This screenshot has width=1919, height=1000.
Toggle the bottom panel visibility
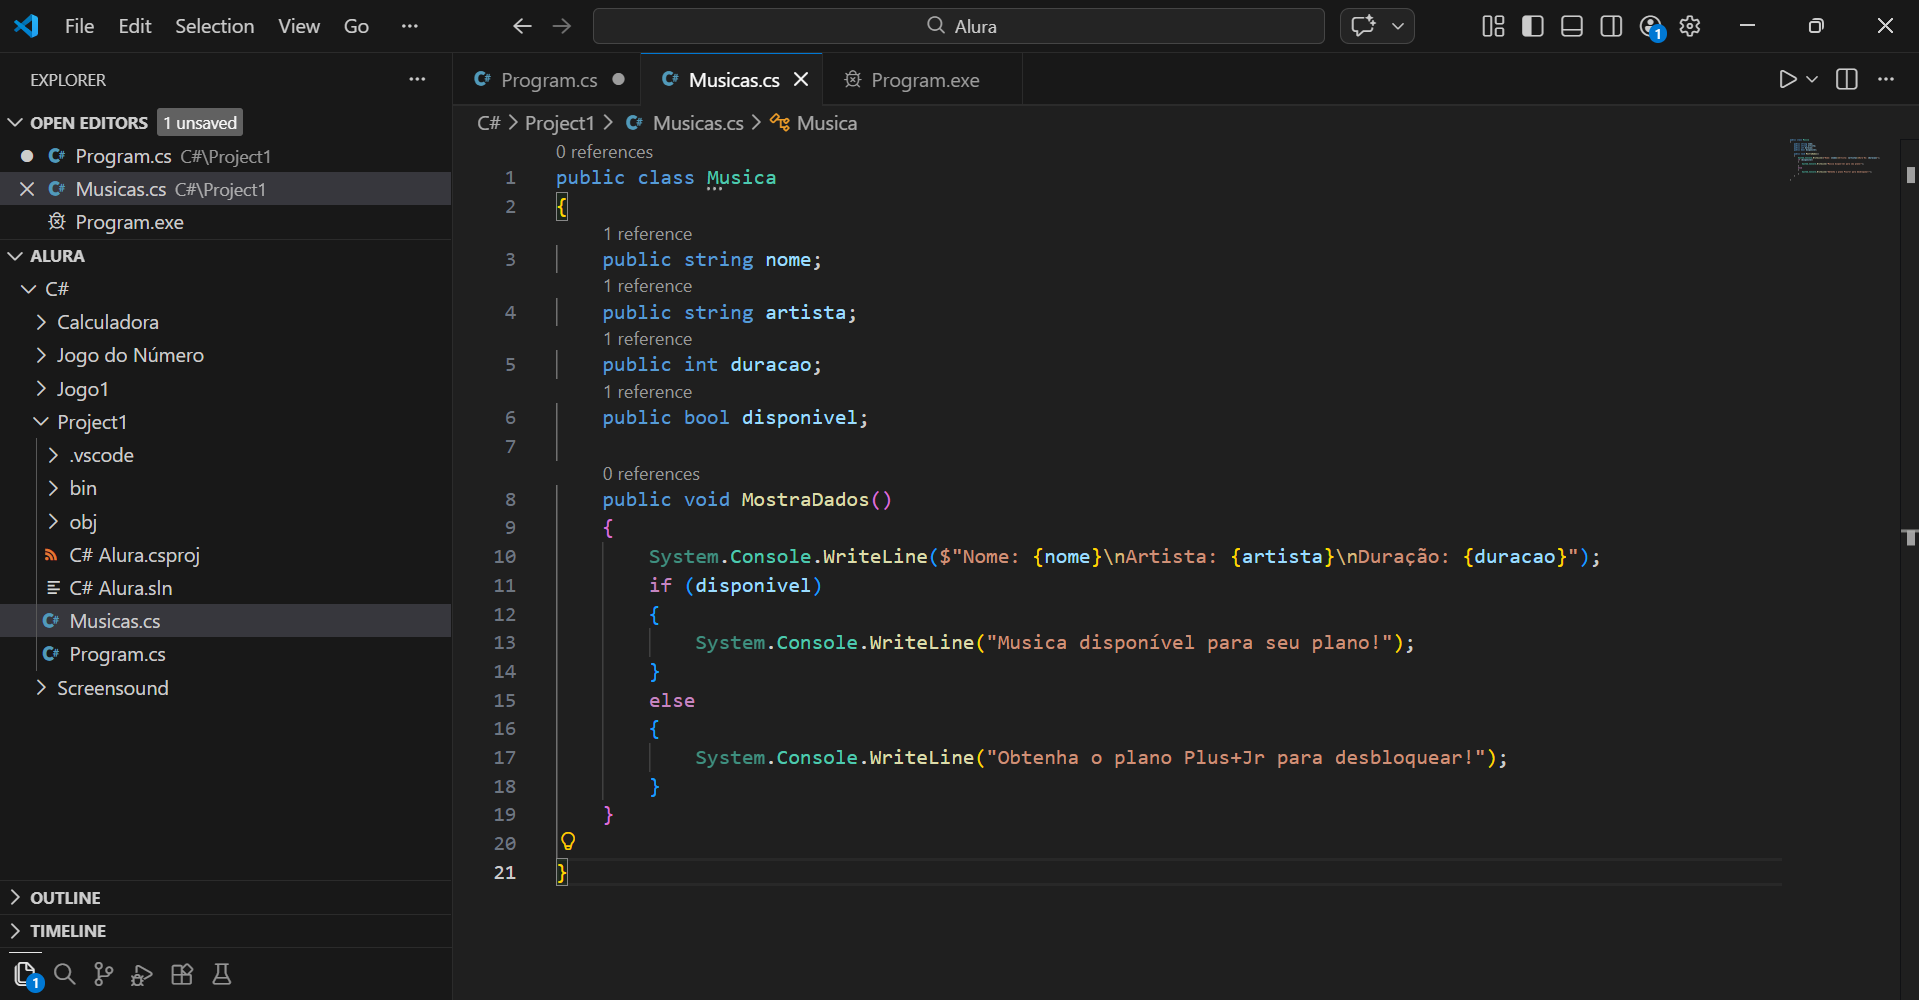click(x=1572, y=26)
